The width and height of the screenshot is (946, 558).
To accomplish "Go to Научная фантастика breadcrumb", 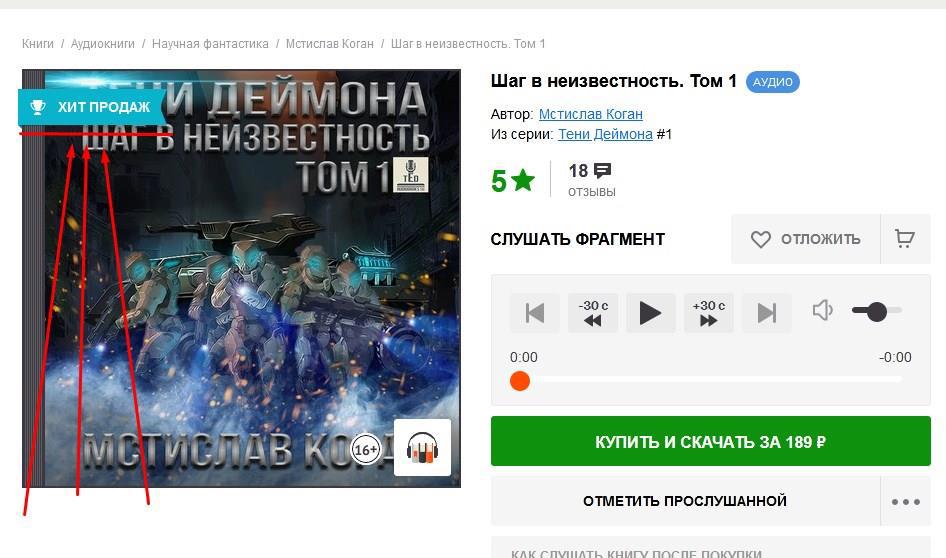I will 210,43.
